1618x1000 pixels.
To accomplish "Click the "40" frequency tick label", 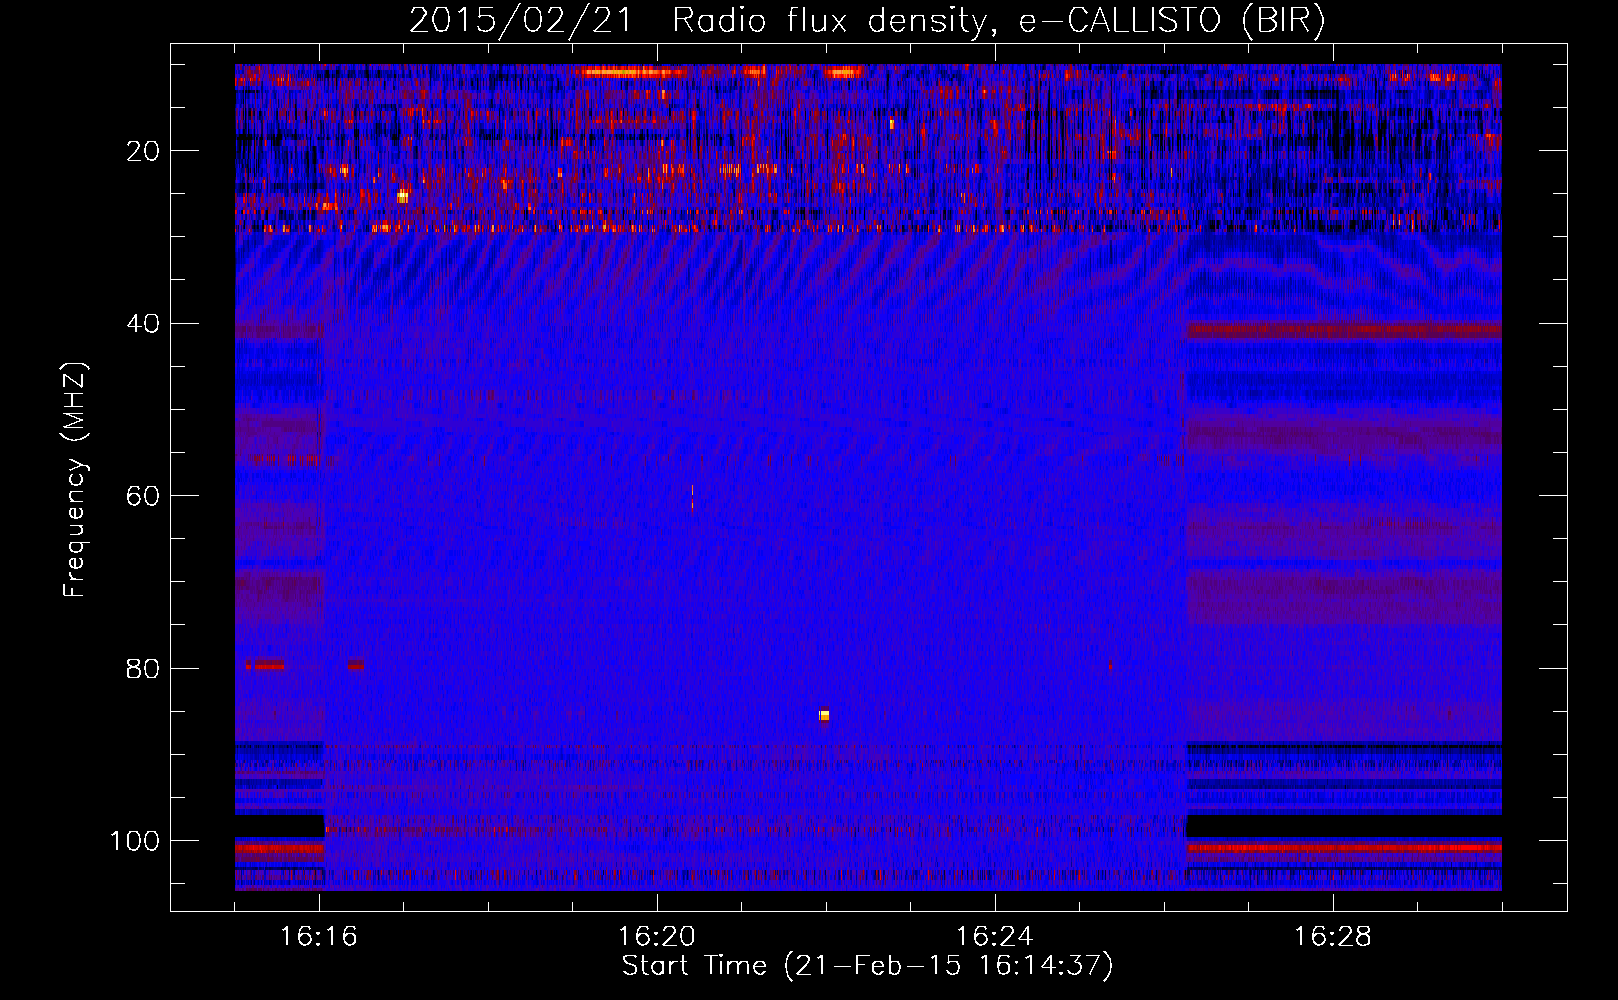I will (x=144, y=324).
